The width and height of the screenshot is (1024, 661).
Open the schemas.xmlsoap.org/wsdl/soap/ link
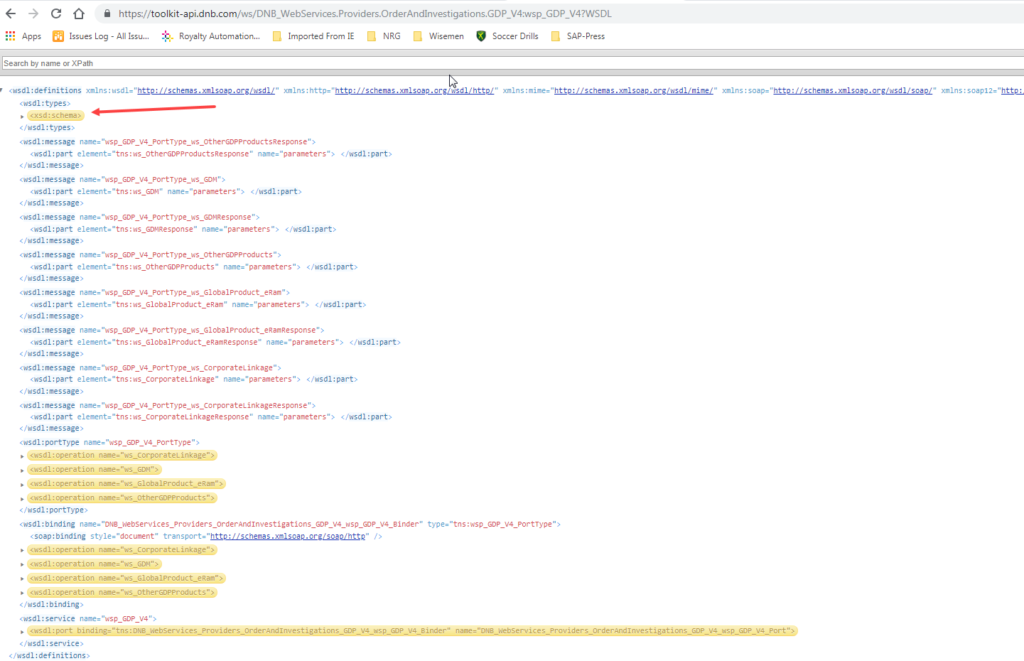(852, 91)
